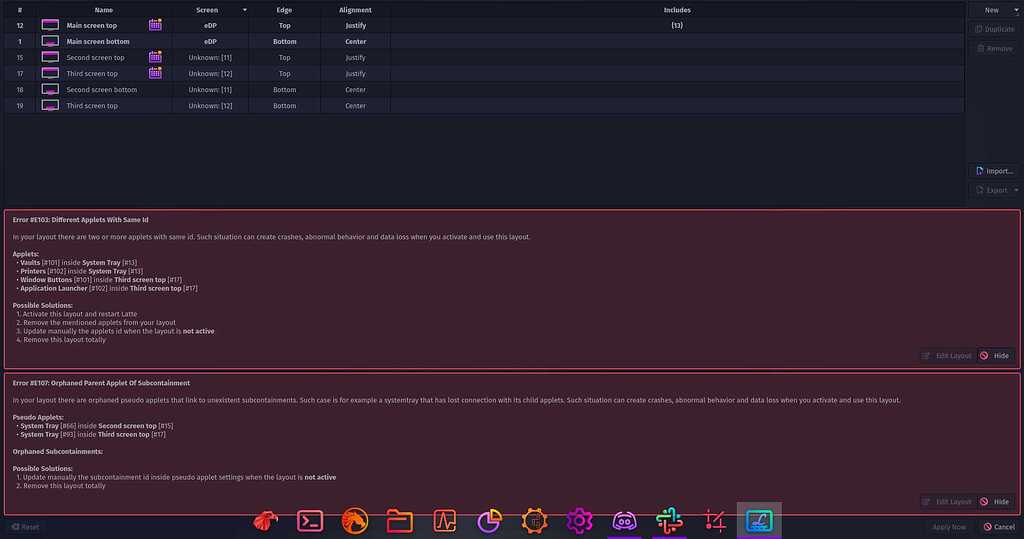
Task: Click the pie chart dock icon
Action: [490, 520]
